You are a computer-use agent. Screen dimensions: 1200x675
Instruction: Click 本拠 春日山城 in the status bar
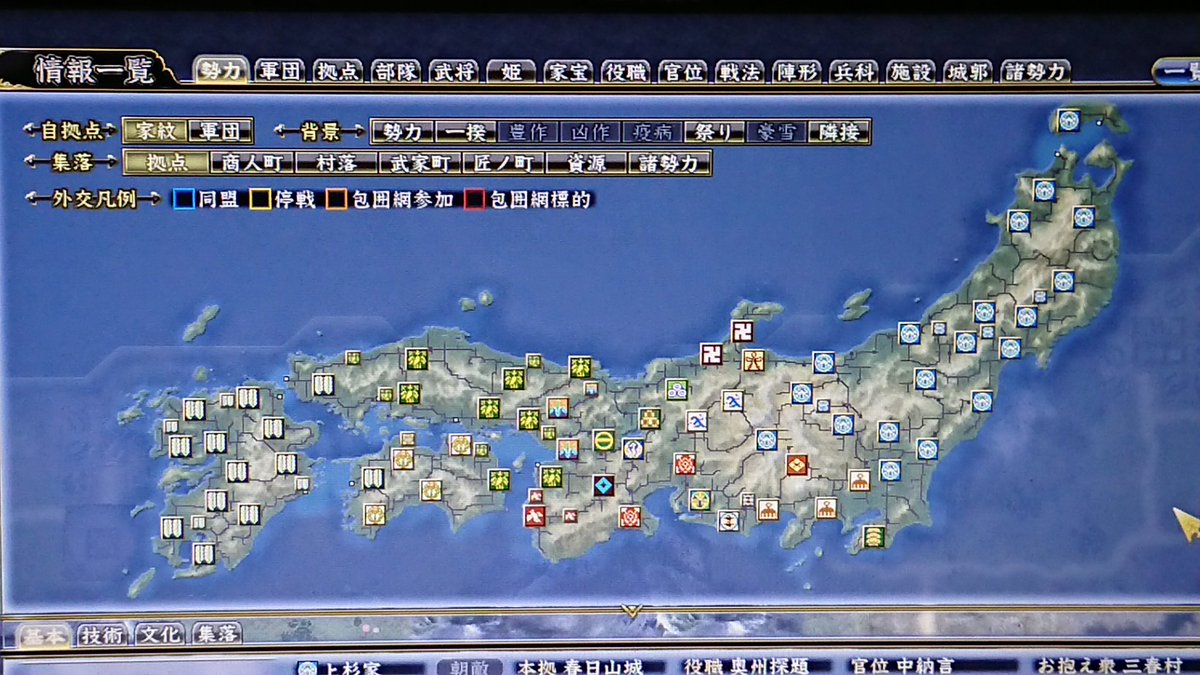pos(580,667)
